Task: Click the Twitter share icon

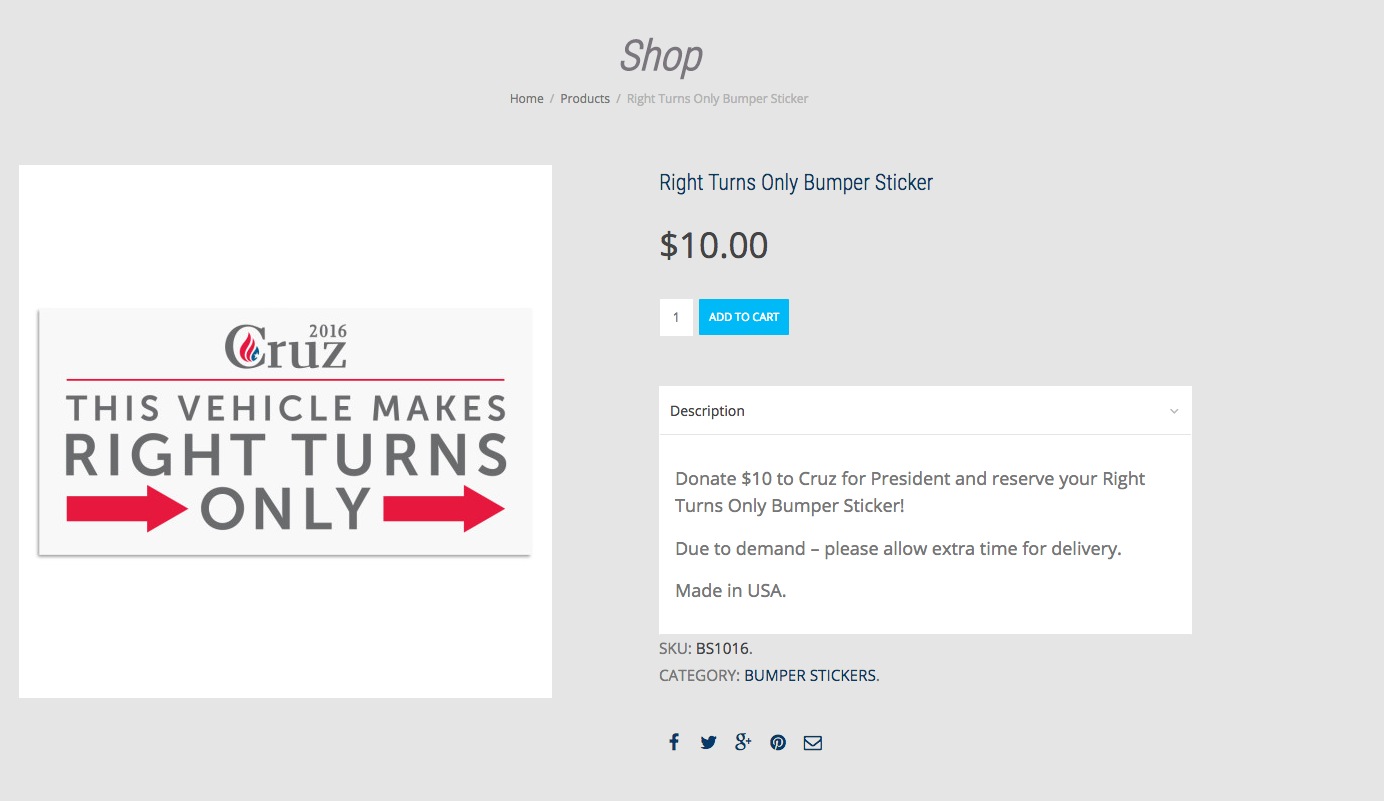Action: click(x=708, y=742)
